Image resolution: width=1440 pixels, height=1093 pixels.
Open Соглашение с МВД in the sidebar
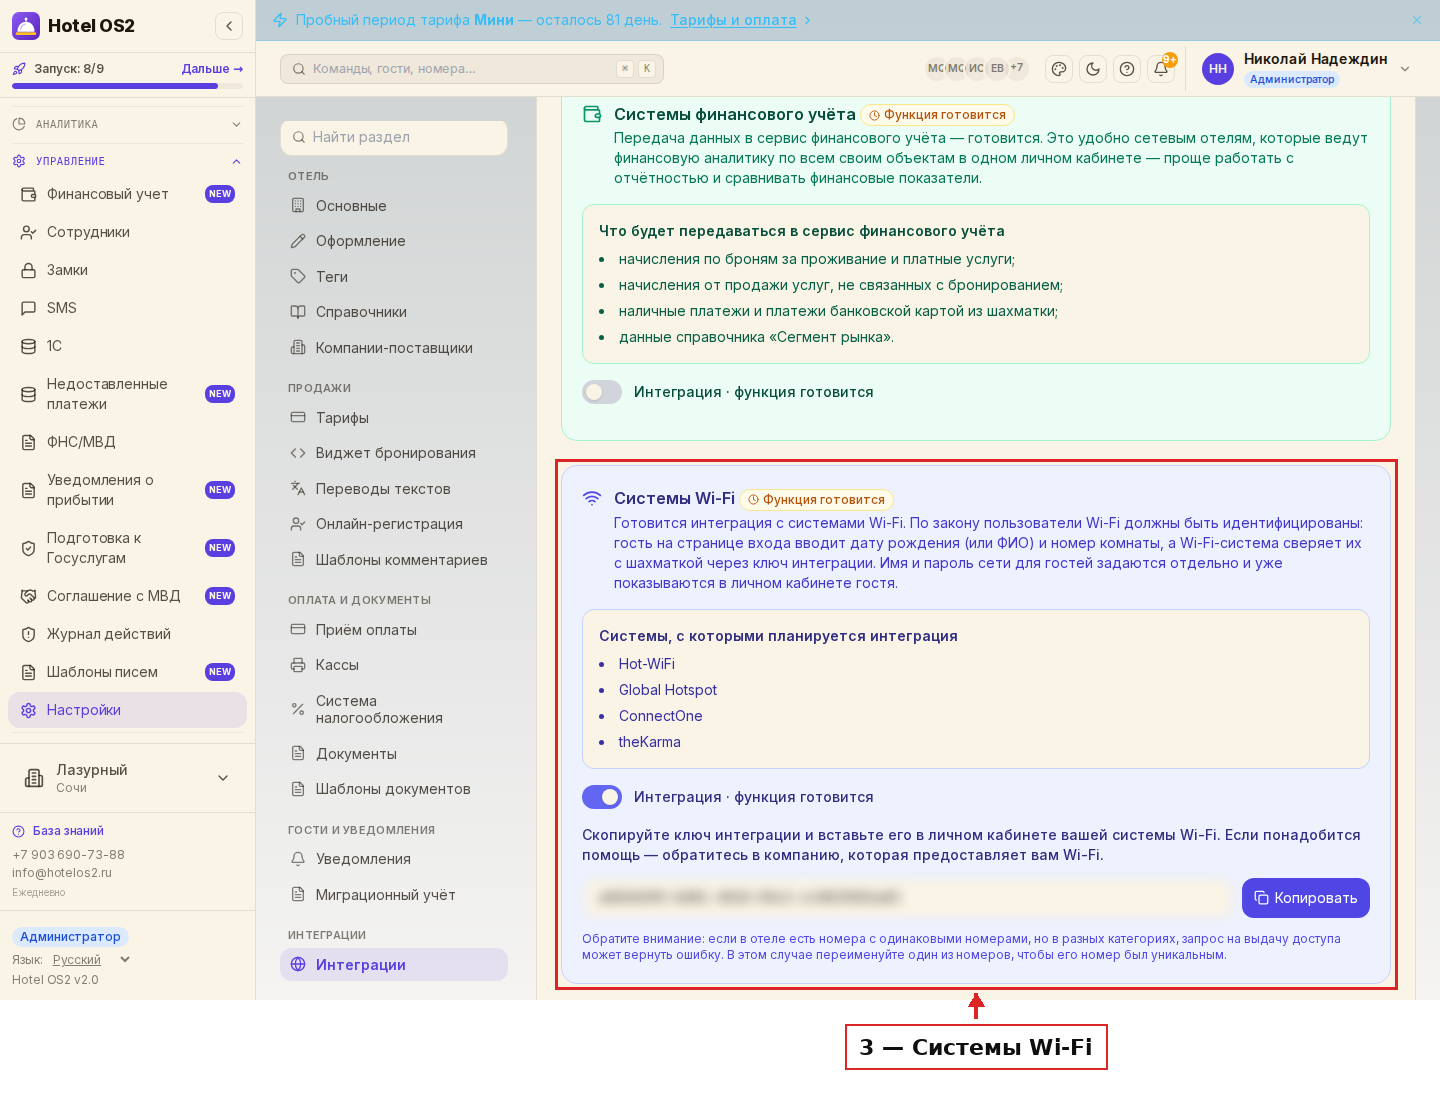[x=127, y=596]
